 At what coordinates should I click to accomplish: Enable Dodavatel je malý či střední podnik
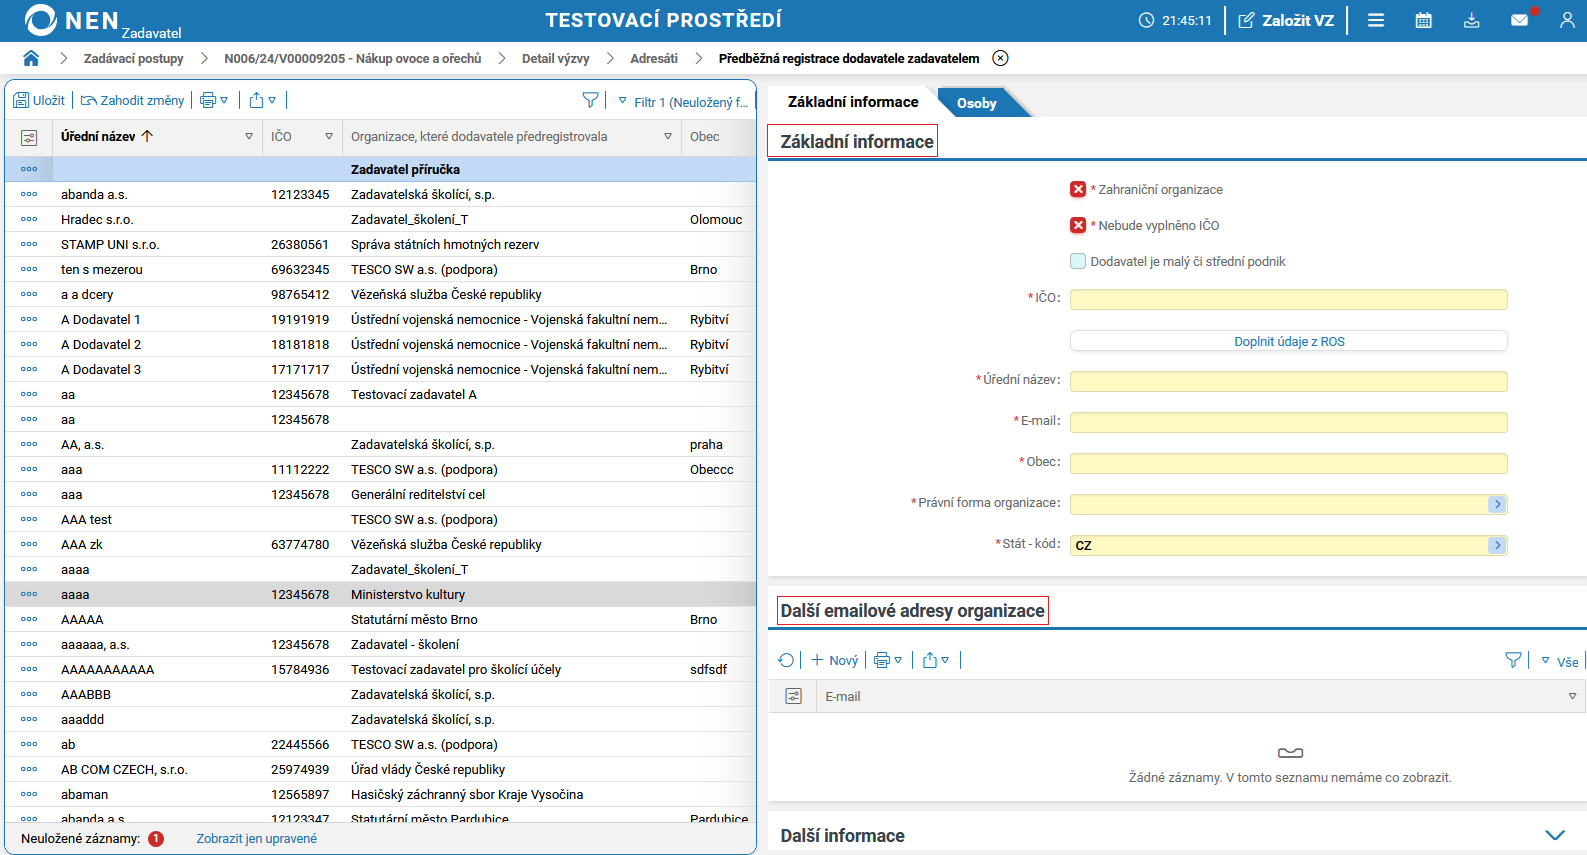point(1078,261)
